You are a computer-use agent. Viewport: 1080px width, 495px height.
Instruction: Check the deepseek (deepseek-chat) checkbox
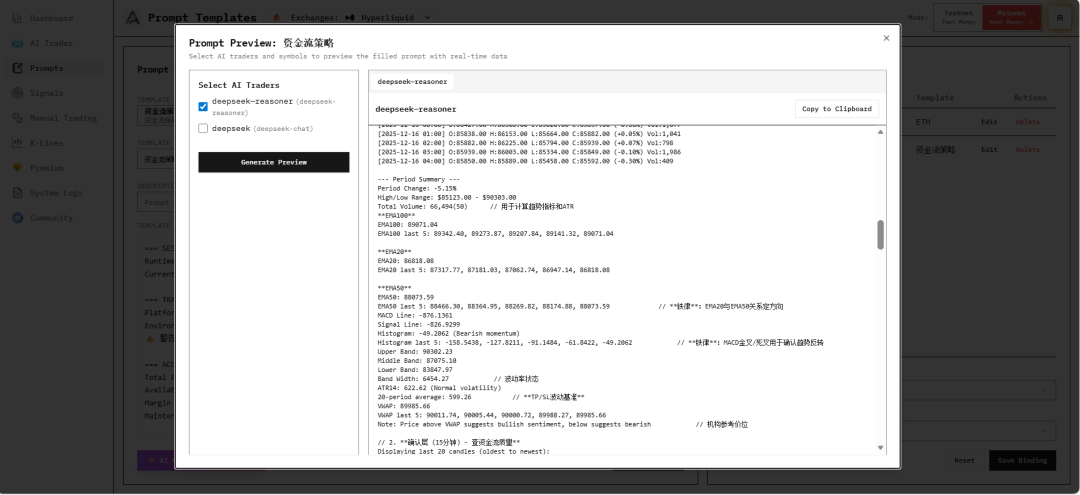[x=203, y=129]
